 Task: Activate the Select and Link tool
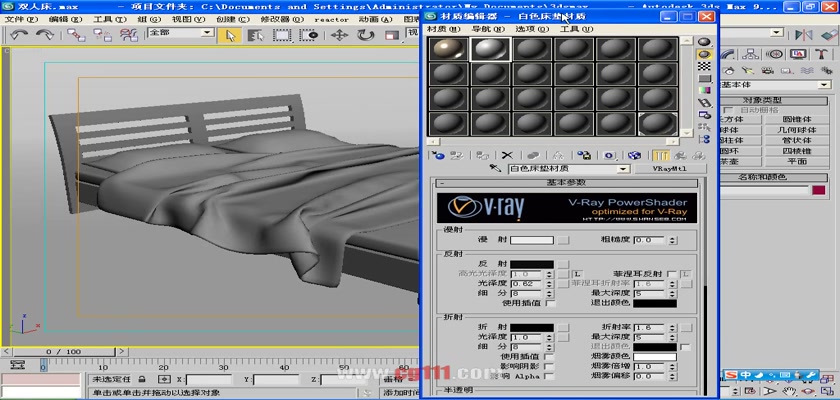[76, 35]
